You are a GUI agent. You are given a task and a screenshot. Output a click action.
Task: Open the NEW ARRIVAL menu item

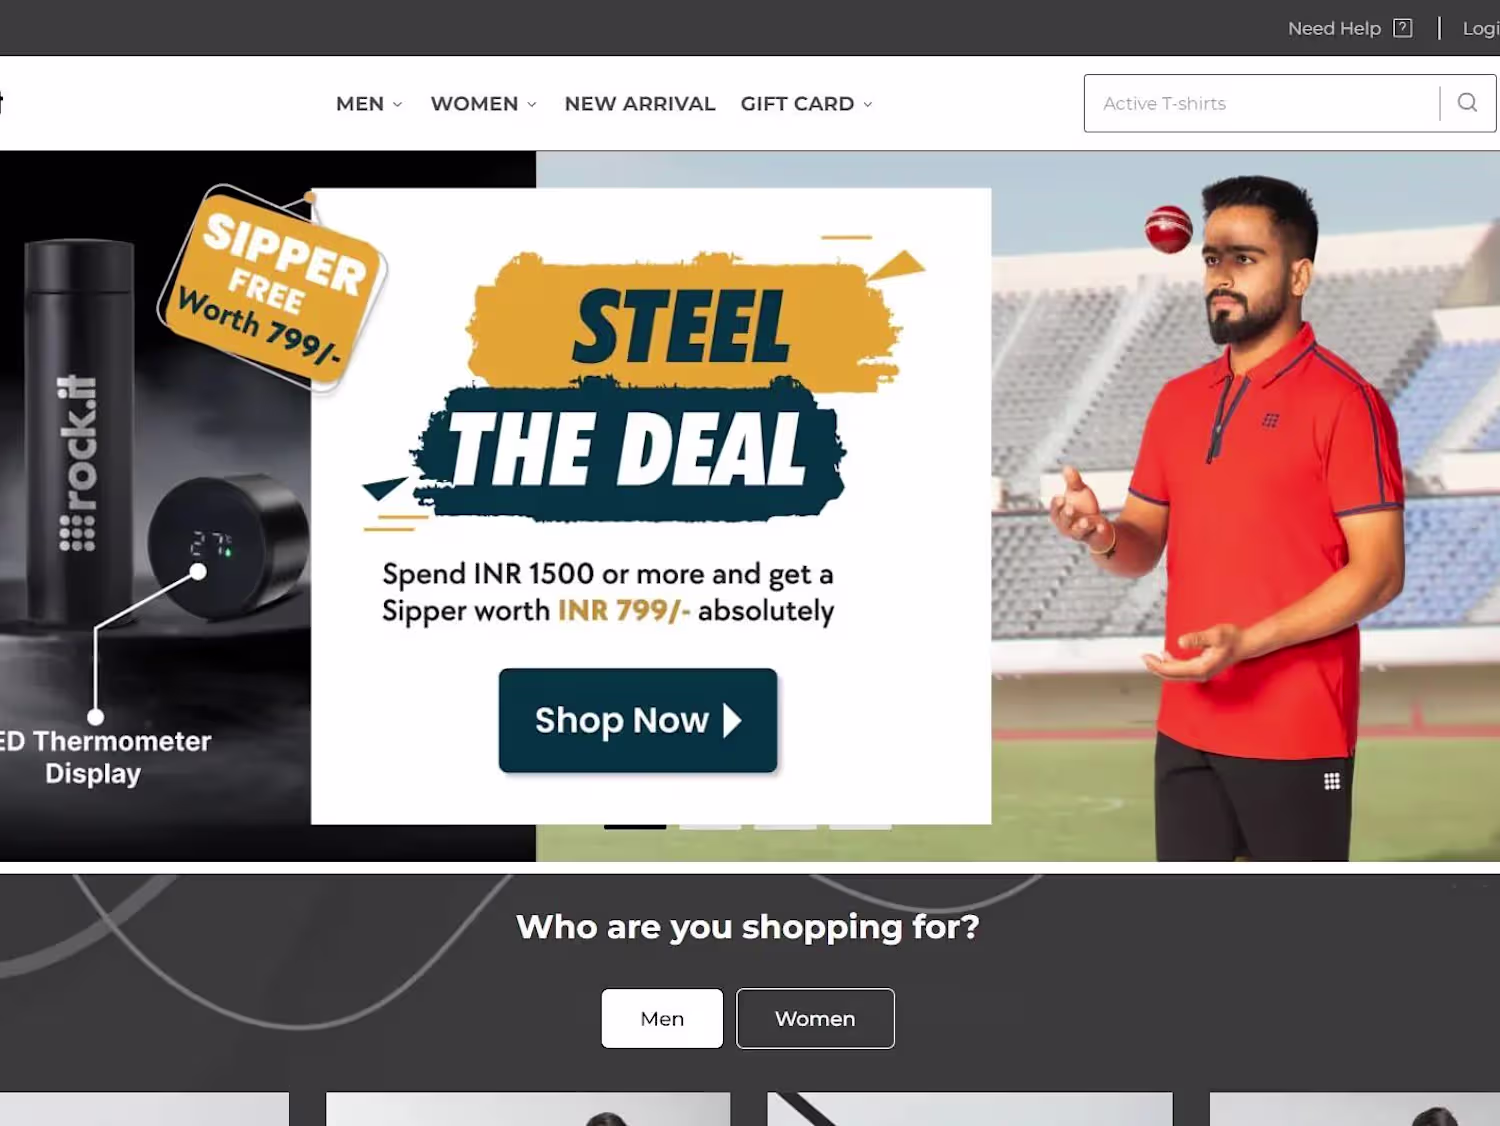click(x=640, y=103)
